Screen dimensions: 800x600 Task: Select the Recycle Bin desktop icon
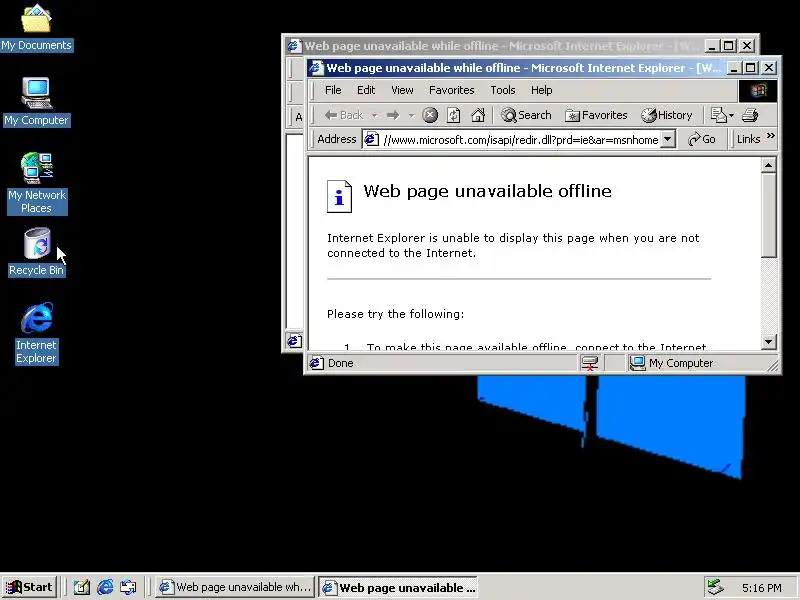click(x=36, y=252)
